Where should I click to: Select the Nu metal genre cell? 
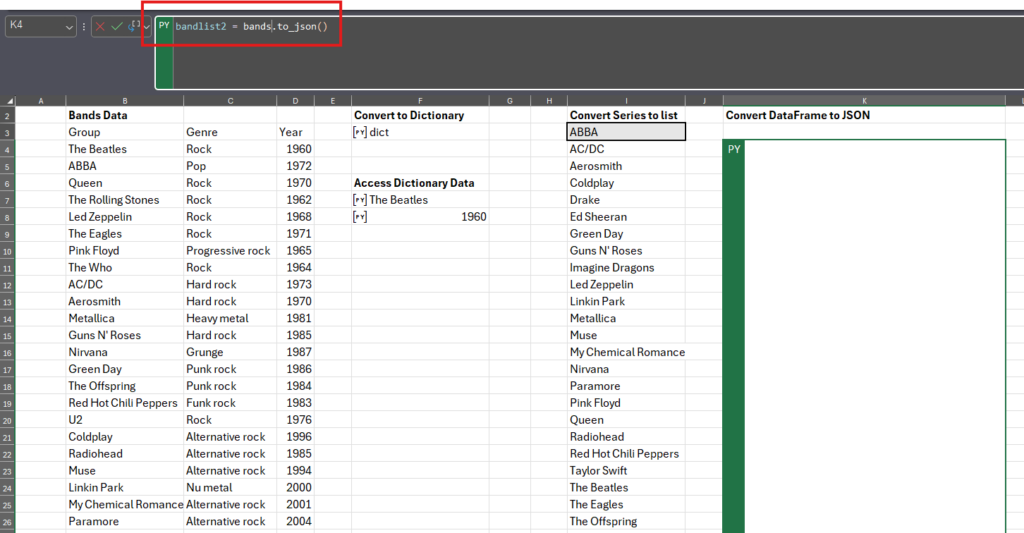point(230,487)
